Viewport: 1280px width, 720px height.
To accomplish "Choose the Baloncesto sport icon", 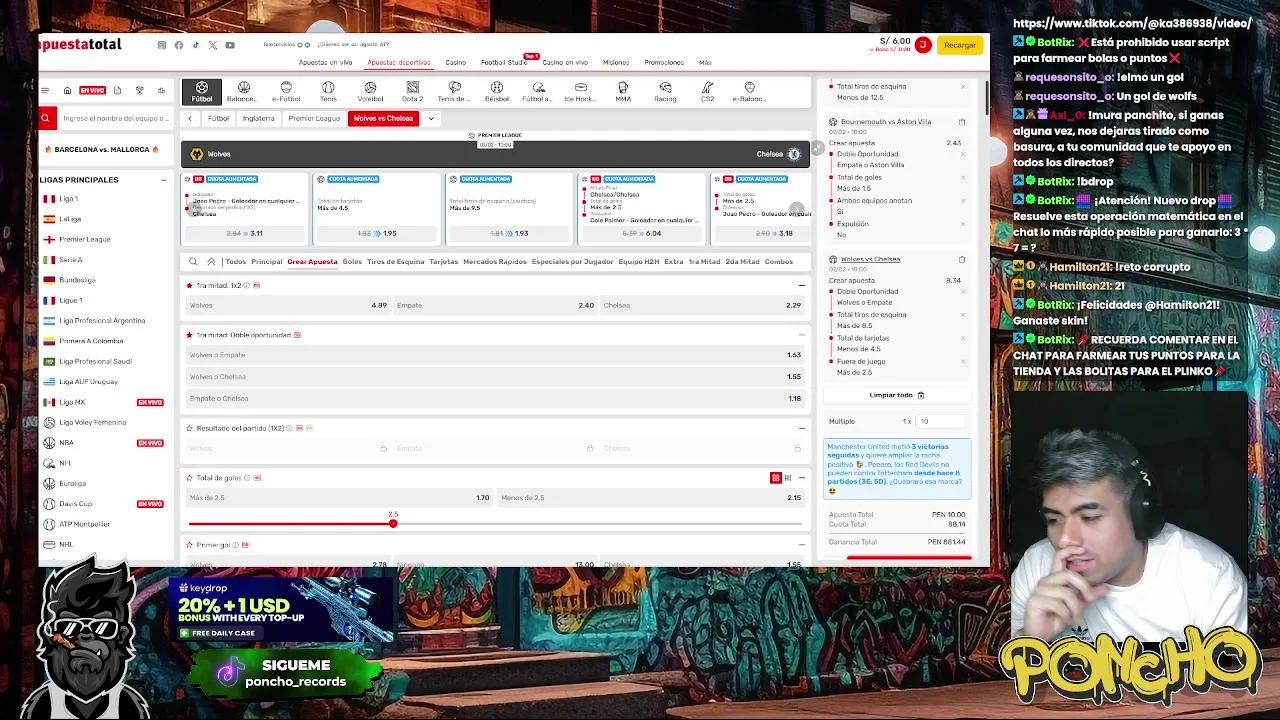I will click(x=243, y=92).
